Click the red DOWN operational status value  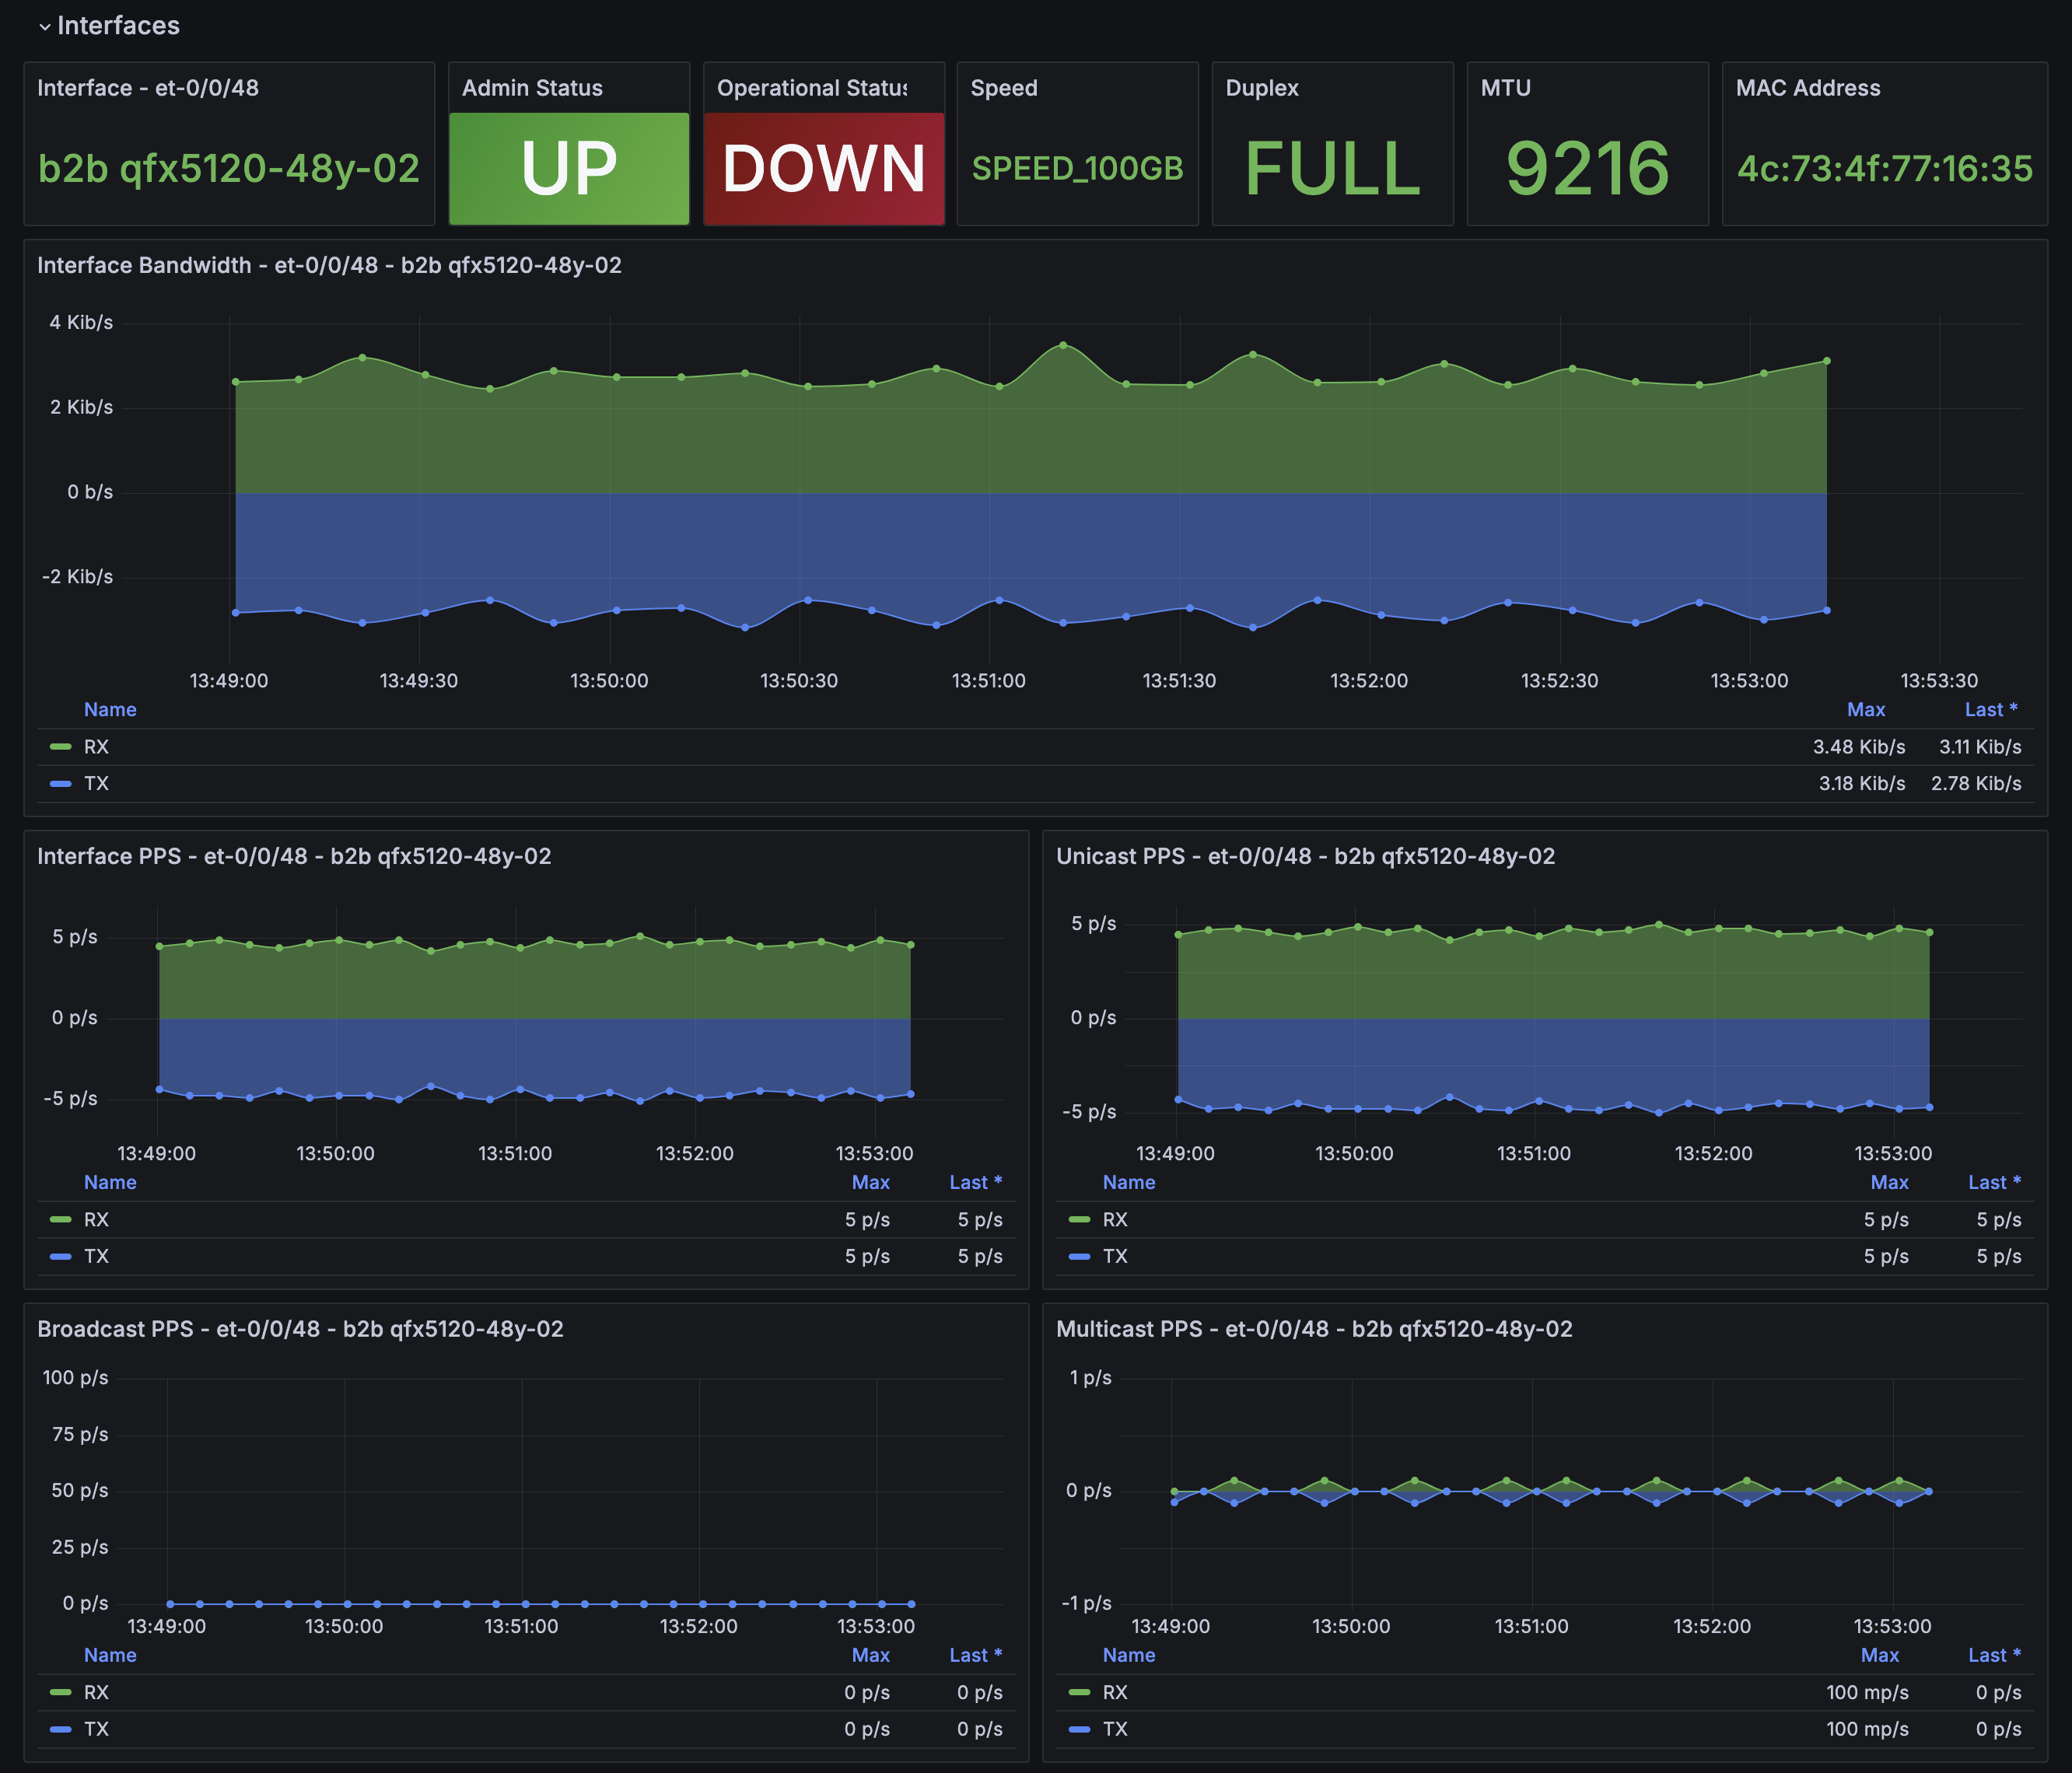(x=824, y=168)
